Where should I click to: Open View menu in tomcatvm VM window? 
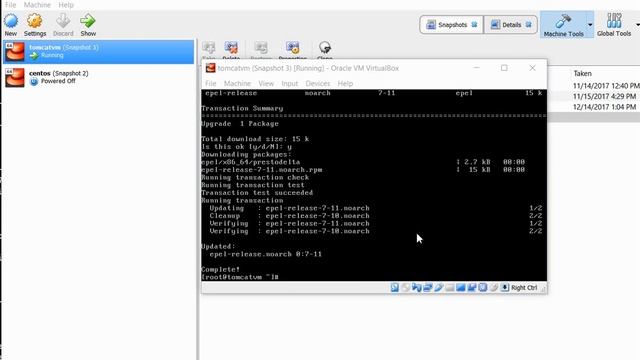[266, 83]
